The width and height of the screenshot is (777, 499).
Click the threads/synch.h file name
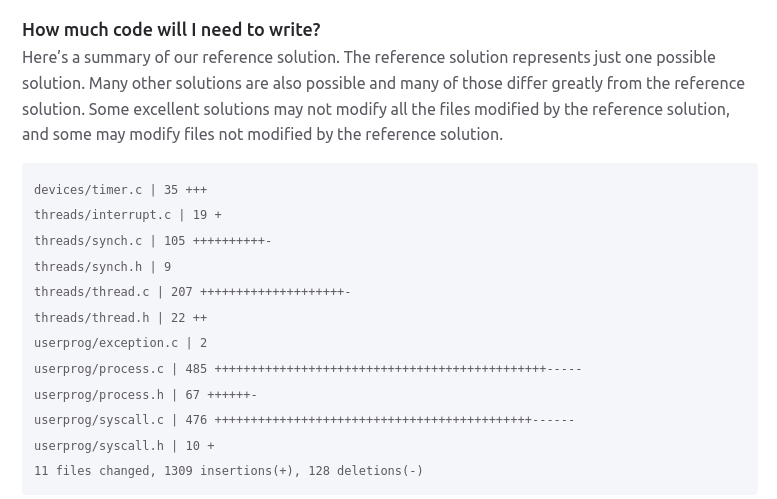tap(88, 267)
